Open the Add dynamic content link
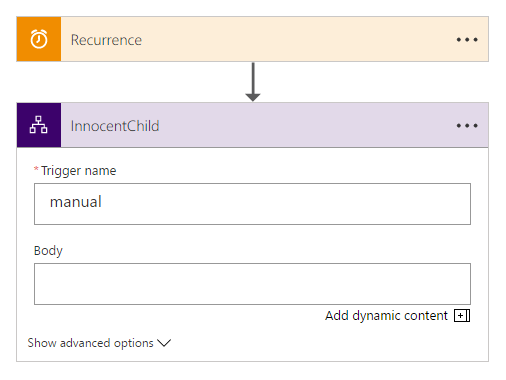The image size is (506, 380). point(386,315)
